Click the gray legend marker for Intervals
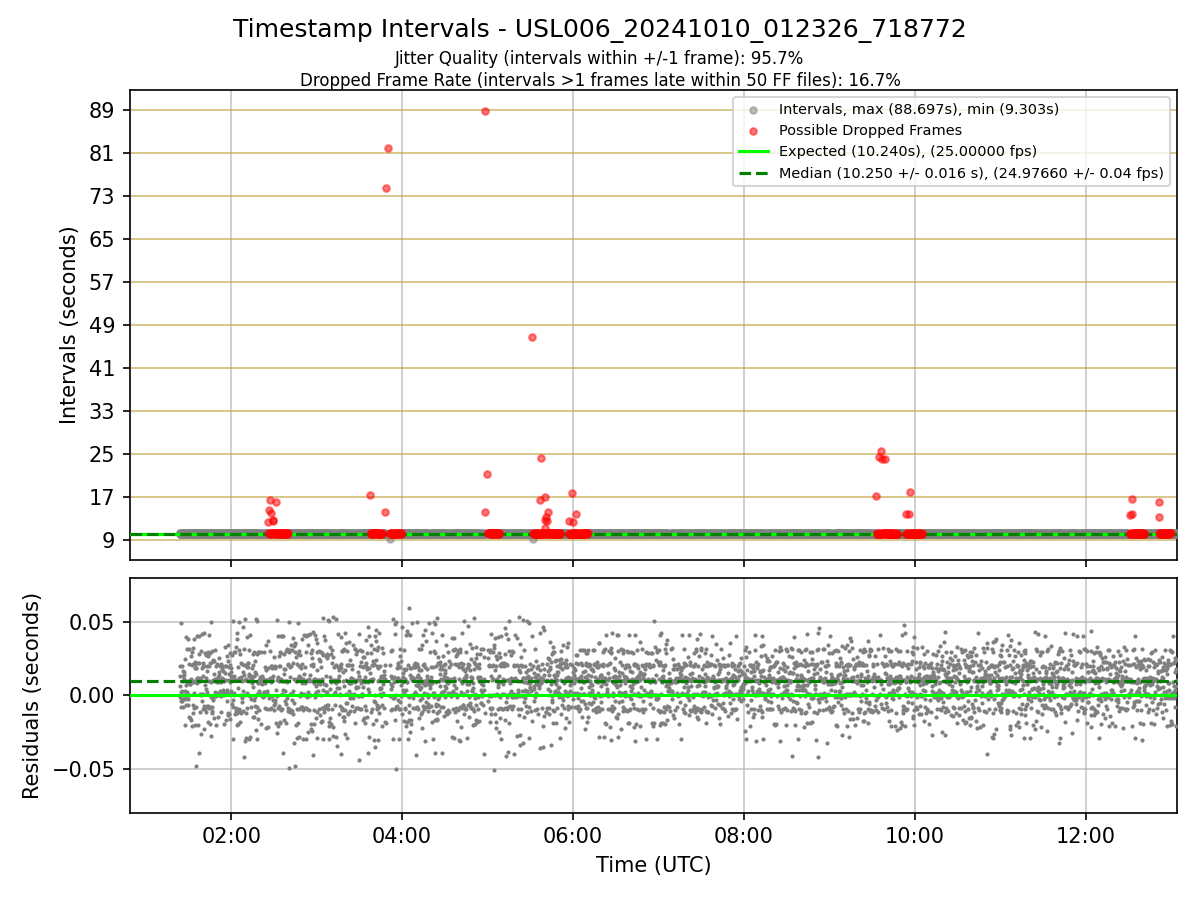1200x900 pixels. point(753,109)
